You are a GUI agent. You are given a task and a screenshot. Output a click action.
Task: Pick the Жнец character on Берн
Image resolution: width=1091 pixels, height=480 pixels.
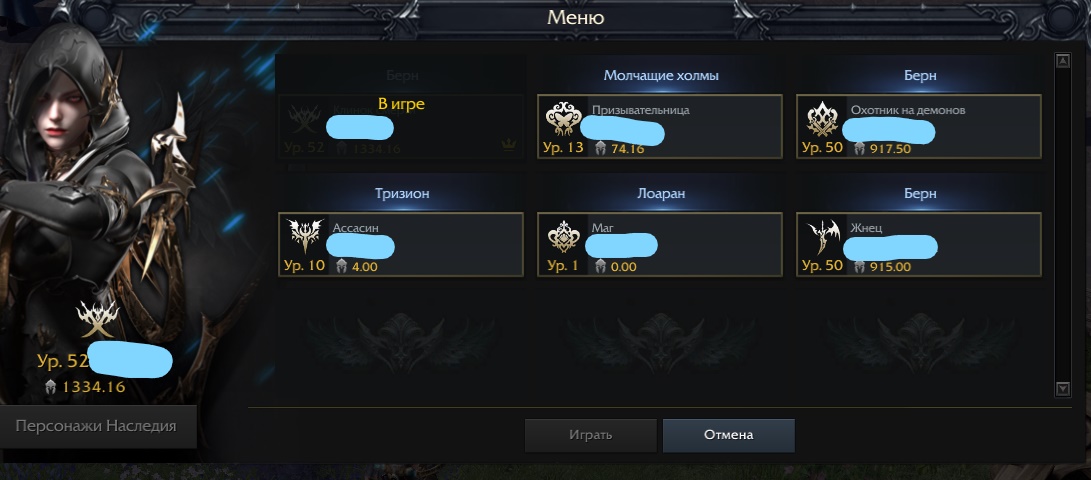(x=918, y=244)
